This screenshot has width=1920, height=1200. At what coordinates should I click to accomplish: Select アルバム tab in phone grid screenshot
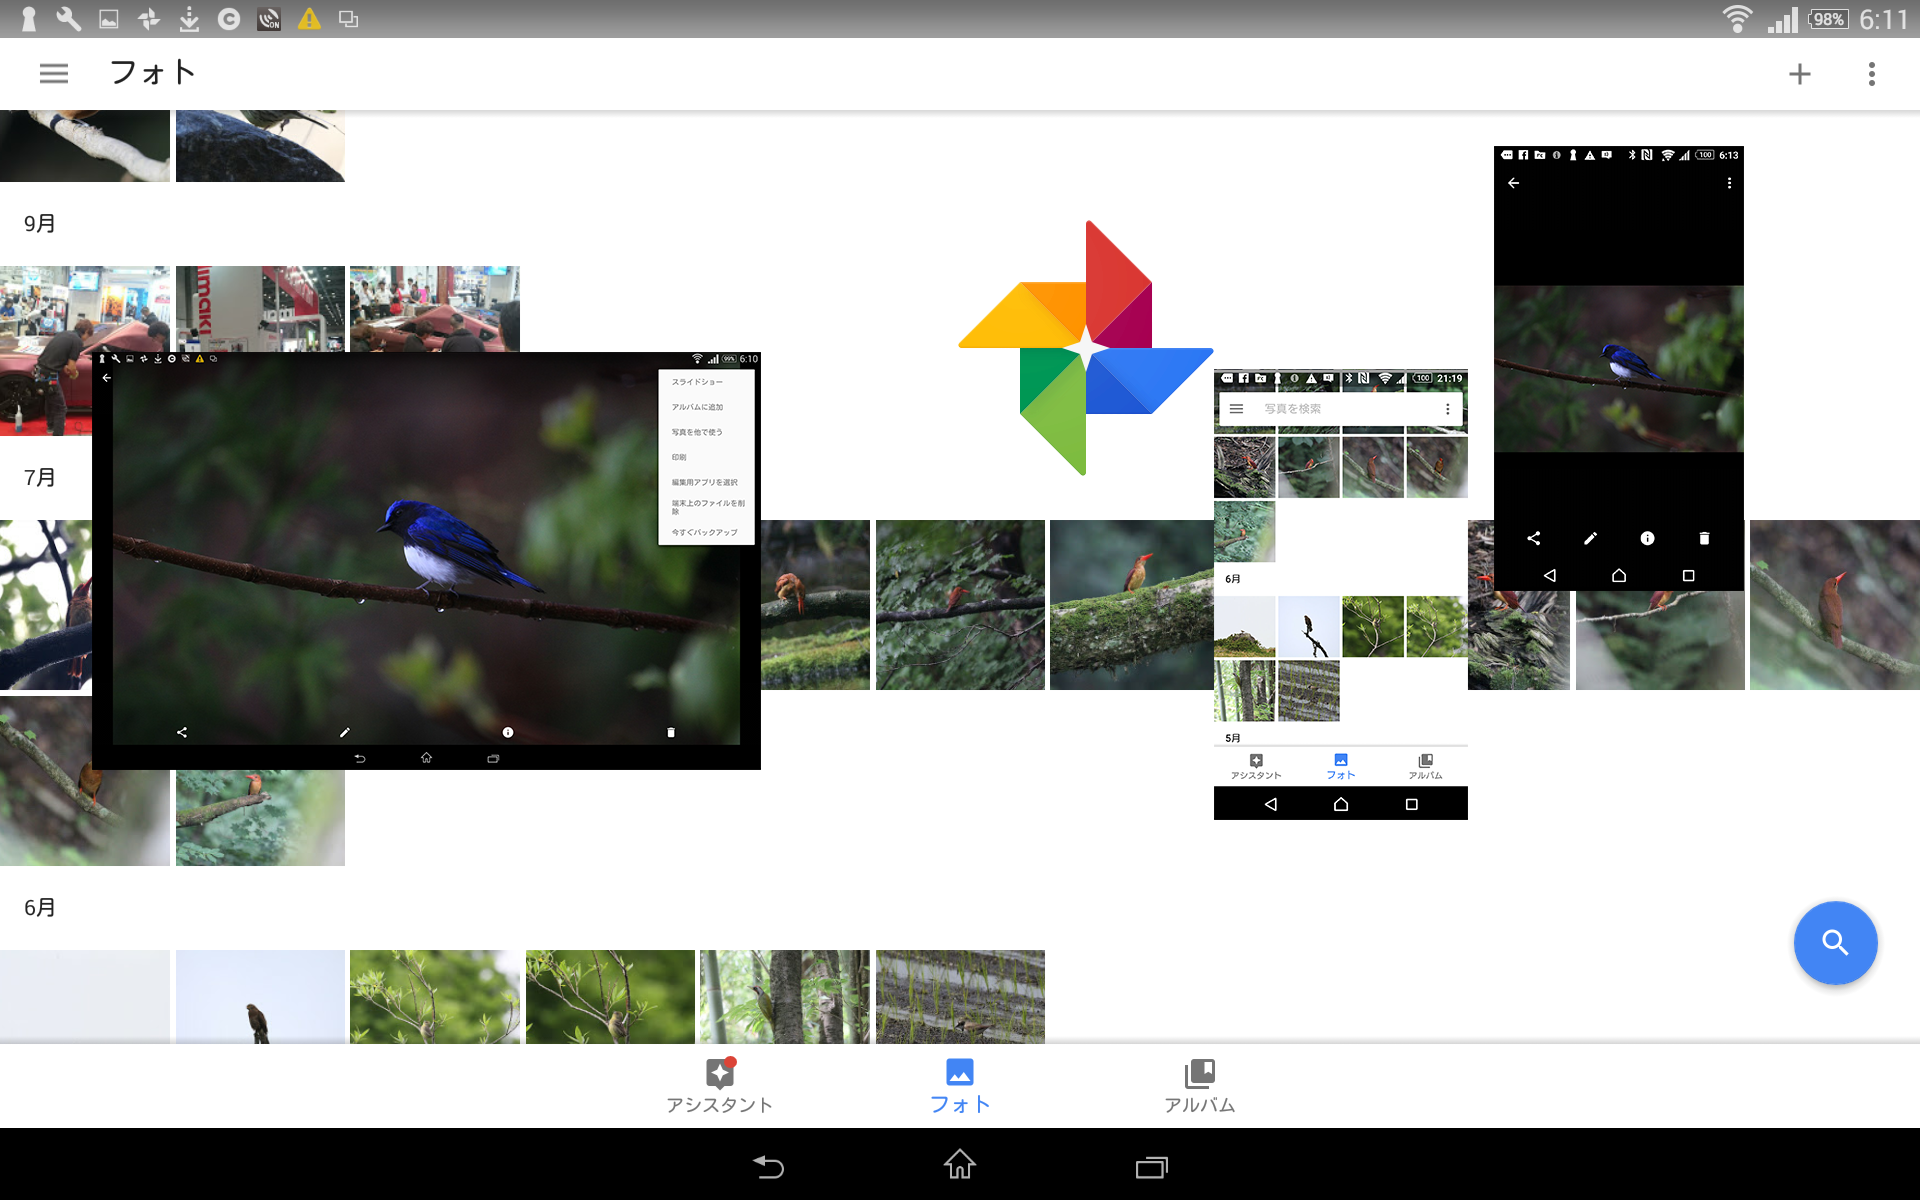pyautogui.click(x=1425, y=767)
